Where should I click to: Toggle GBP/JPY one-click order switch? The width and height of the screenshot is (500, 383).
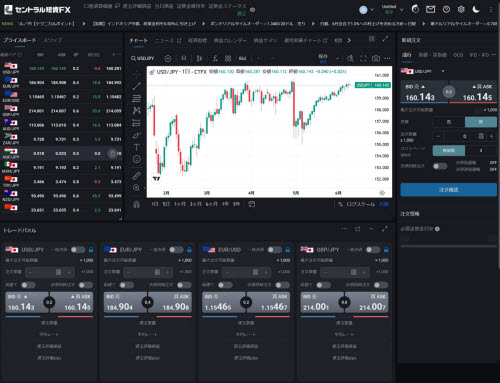click(373, 250)
